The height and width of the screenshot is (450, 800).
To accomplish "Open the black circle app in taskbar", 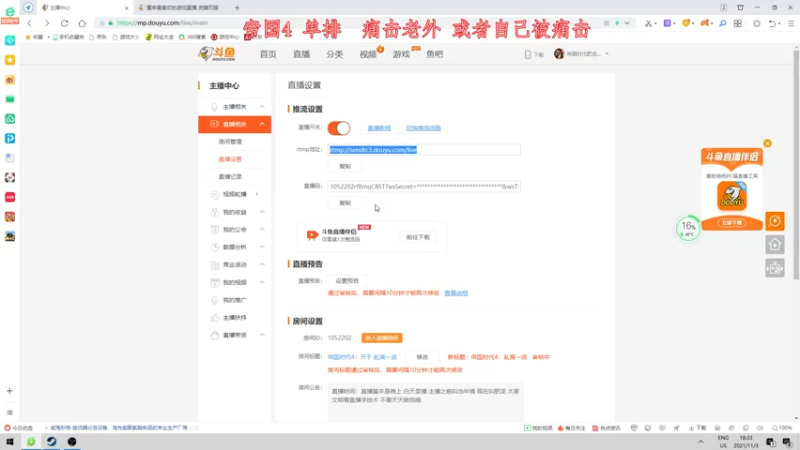I will 72,442.
